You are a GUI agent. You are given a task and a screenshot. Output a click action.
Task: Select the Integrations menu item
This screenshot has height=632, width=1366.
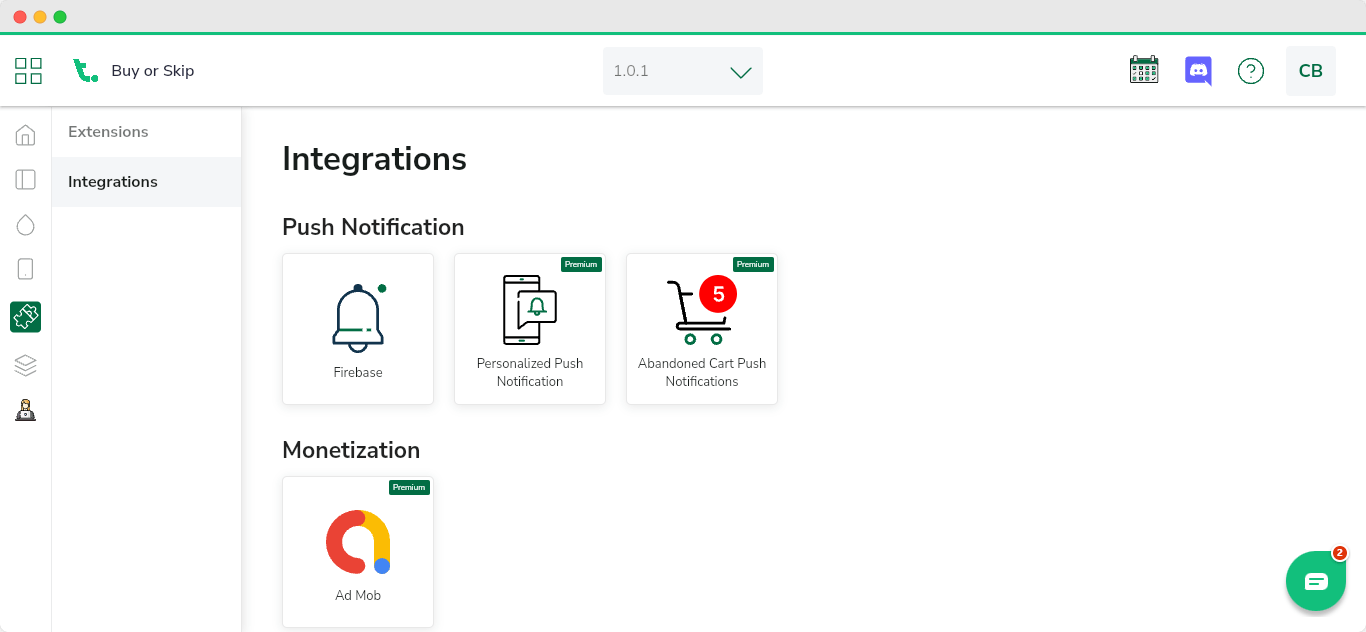click(113, 182)
